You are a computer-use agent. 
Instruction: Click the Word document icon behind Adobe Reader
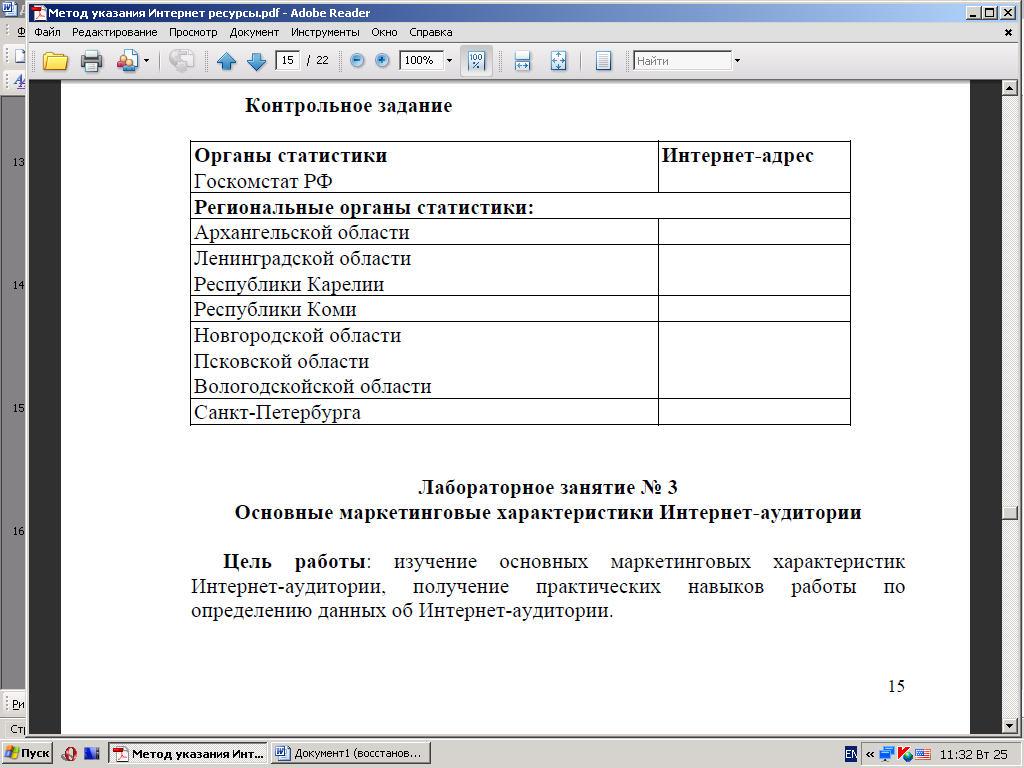pyautogui.click(x=10, y=9)
